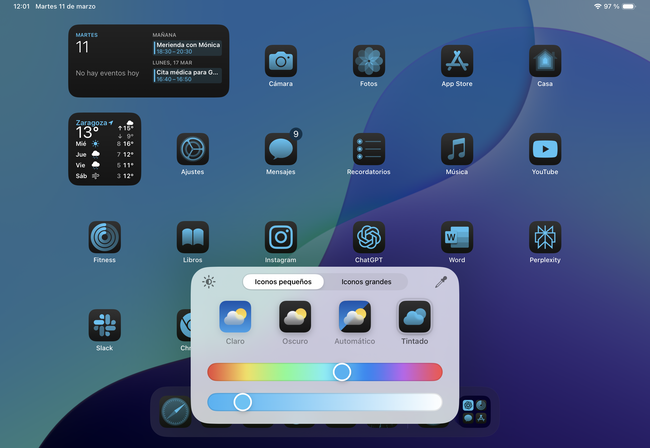Open the Fotos app
The image size is (650, 448).
tap(369, 61)
